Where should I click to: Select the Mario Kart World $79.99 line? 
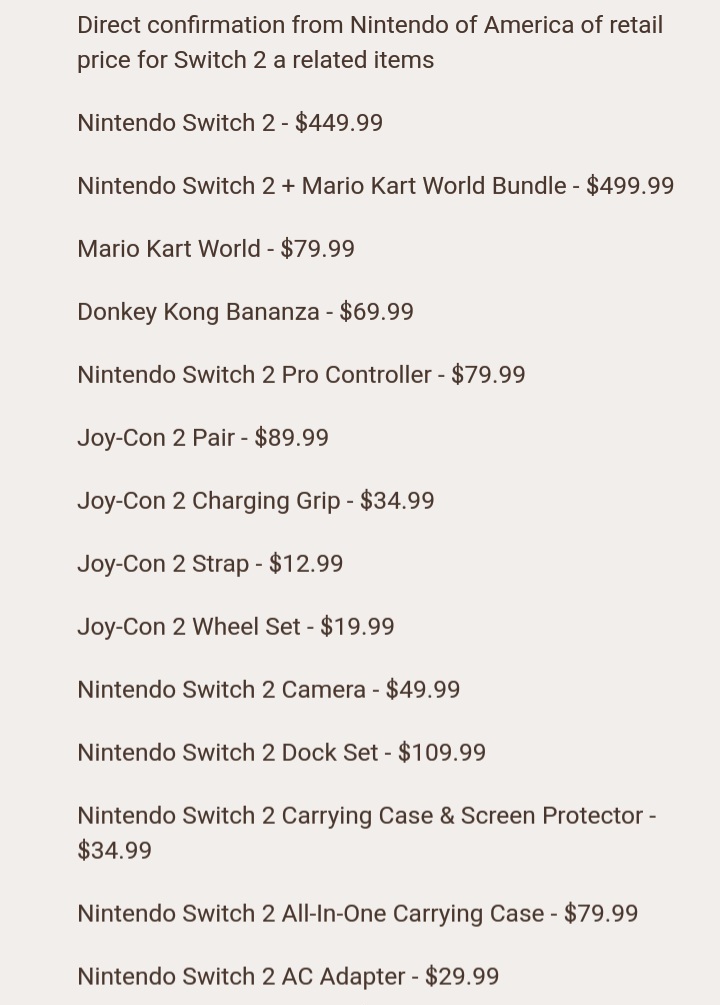[216, 248]
